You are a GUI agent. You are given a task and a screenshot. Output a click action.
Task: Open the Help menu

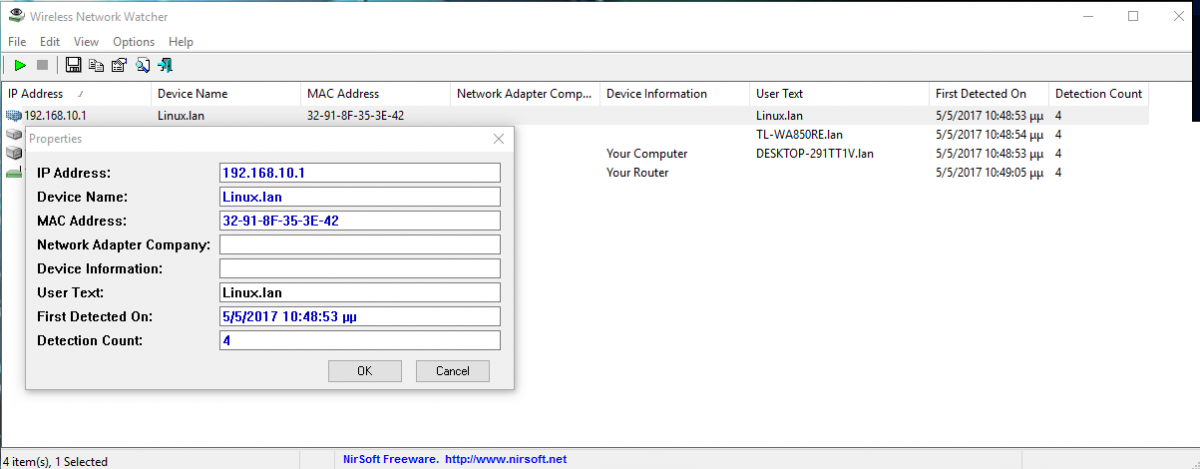[181, 42]
